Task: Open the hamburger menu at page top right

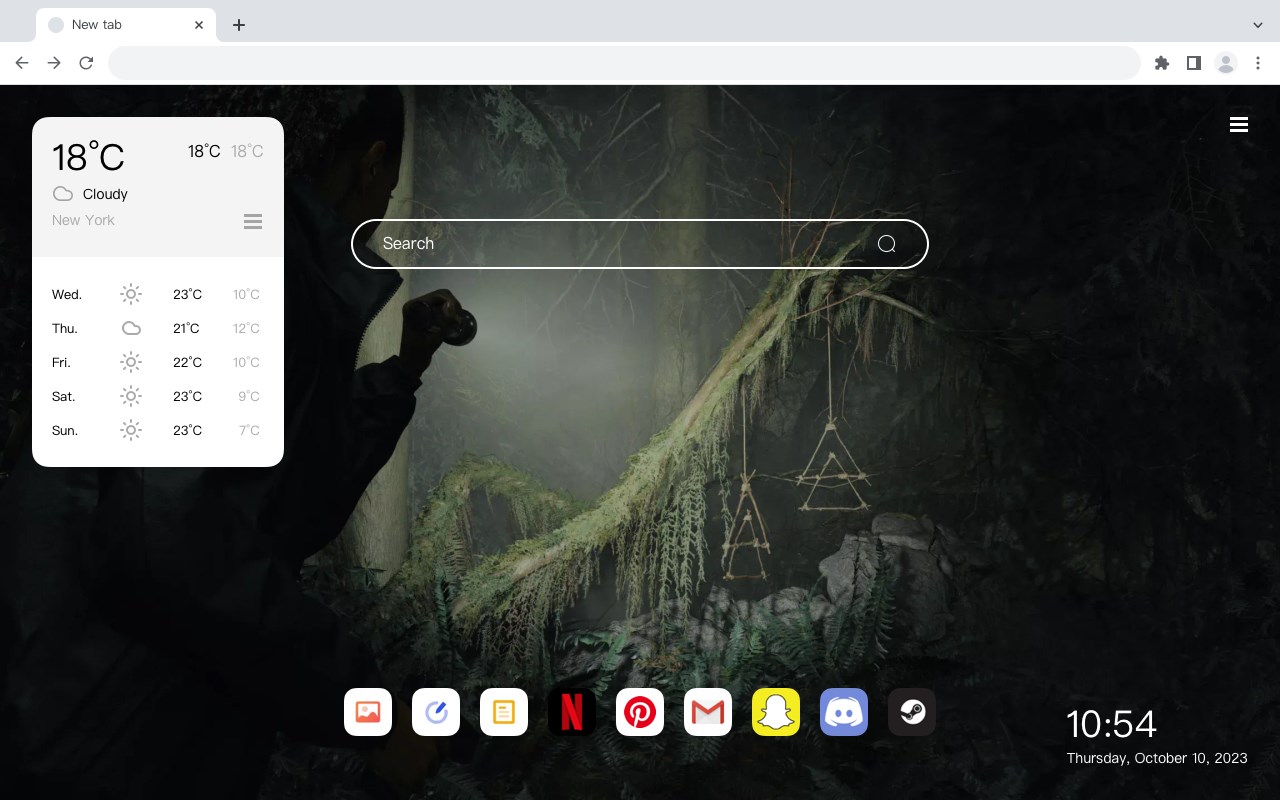Action: pyautogui.click(x=1239, y=124)
